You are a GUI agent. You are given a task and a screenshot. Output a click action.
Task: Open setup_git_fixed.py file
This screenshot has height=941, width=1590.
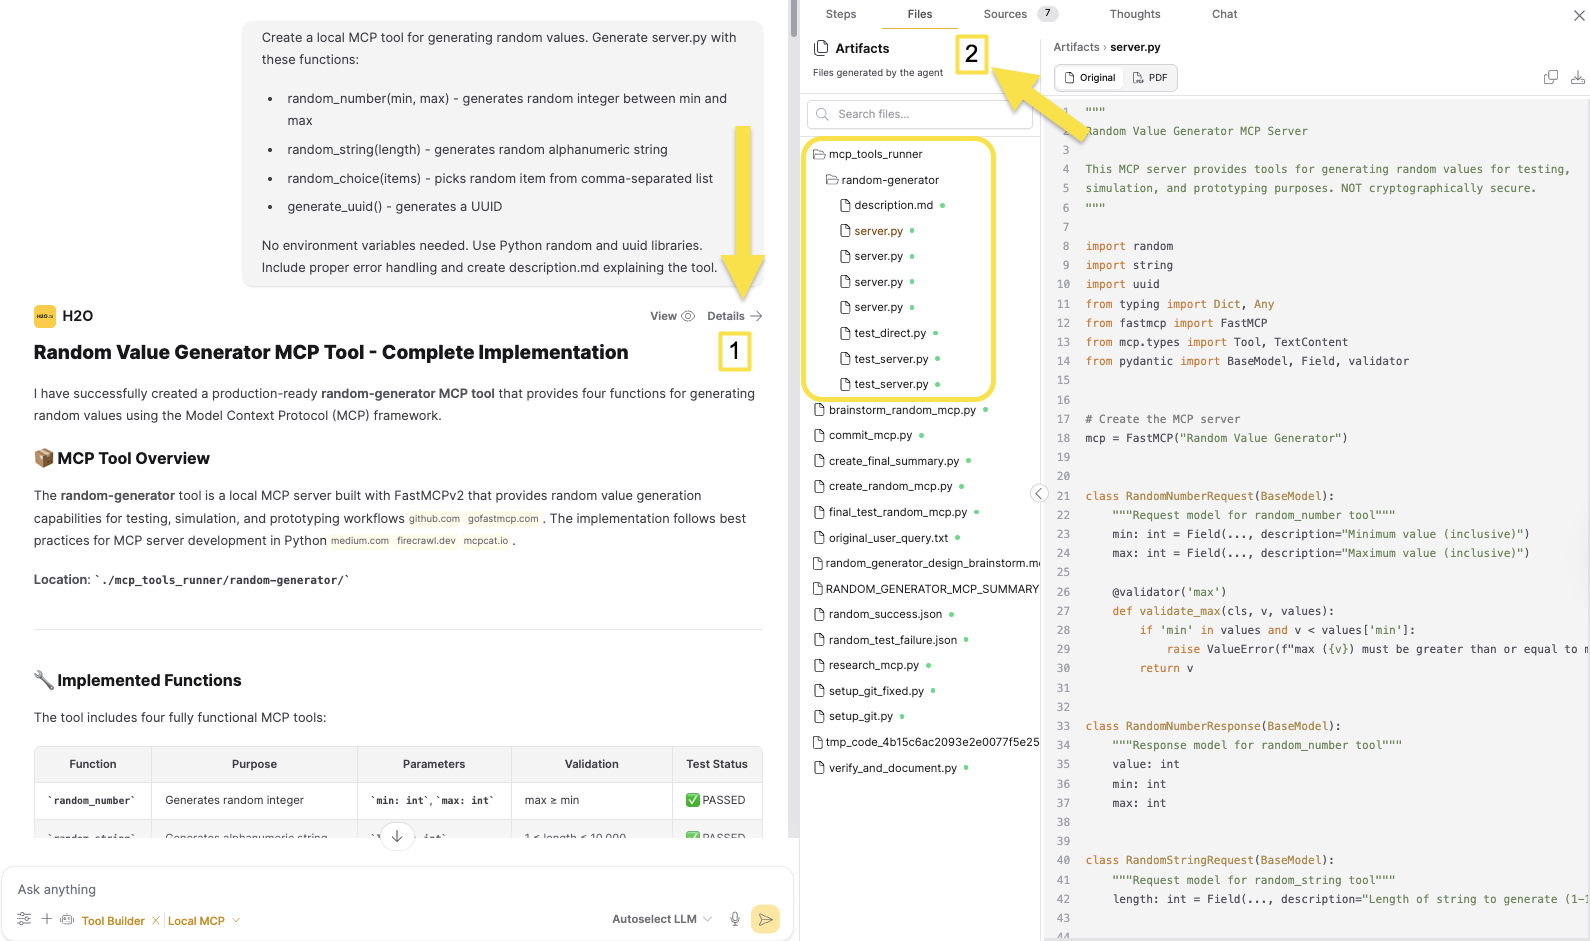875,691
